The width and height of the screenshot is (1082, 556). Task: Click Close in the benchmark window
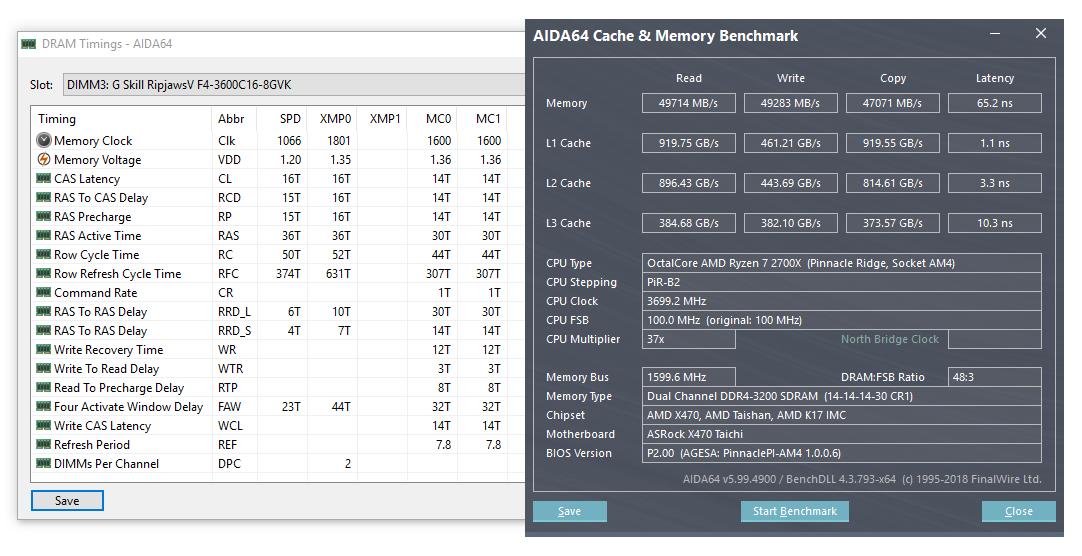pos(1019,511)
